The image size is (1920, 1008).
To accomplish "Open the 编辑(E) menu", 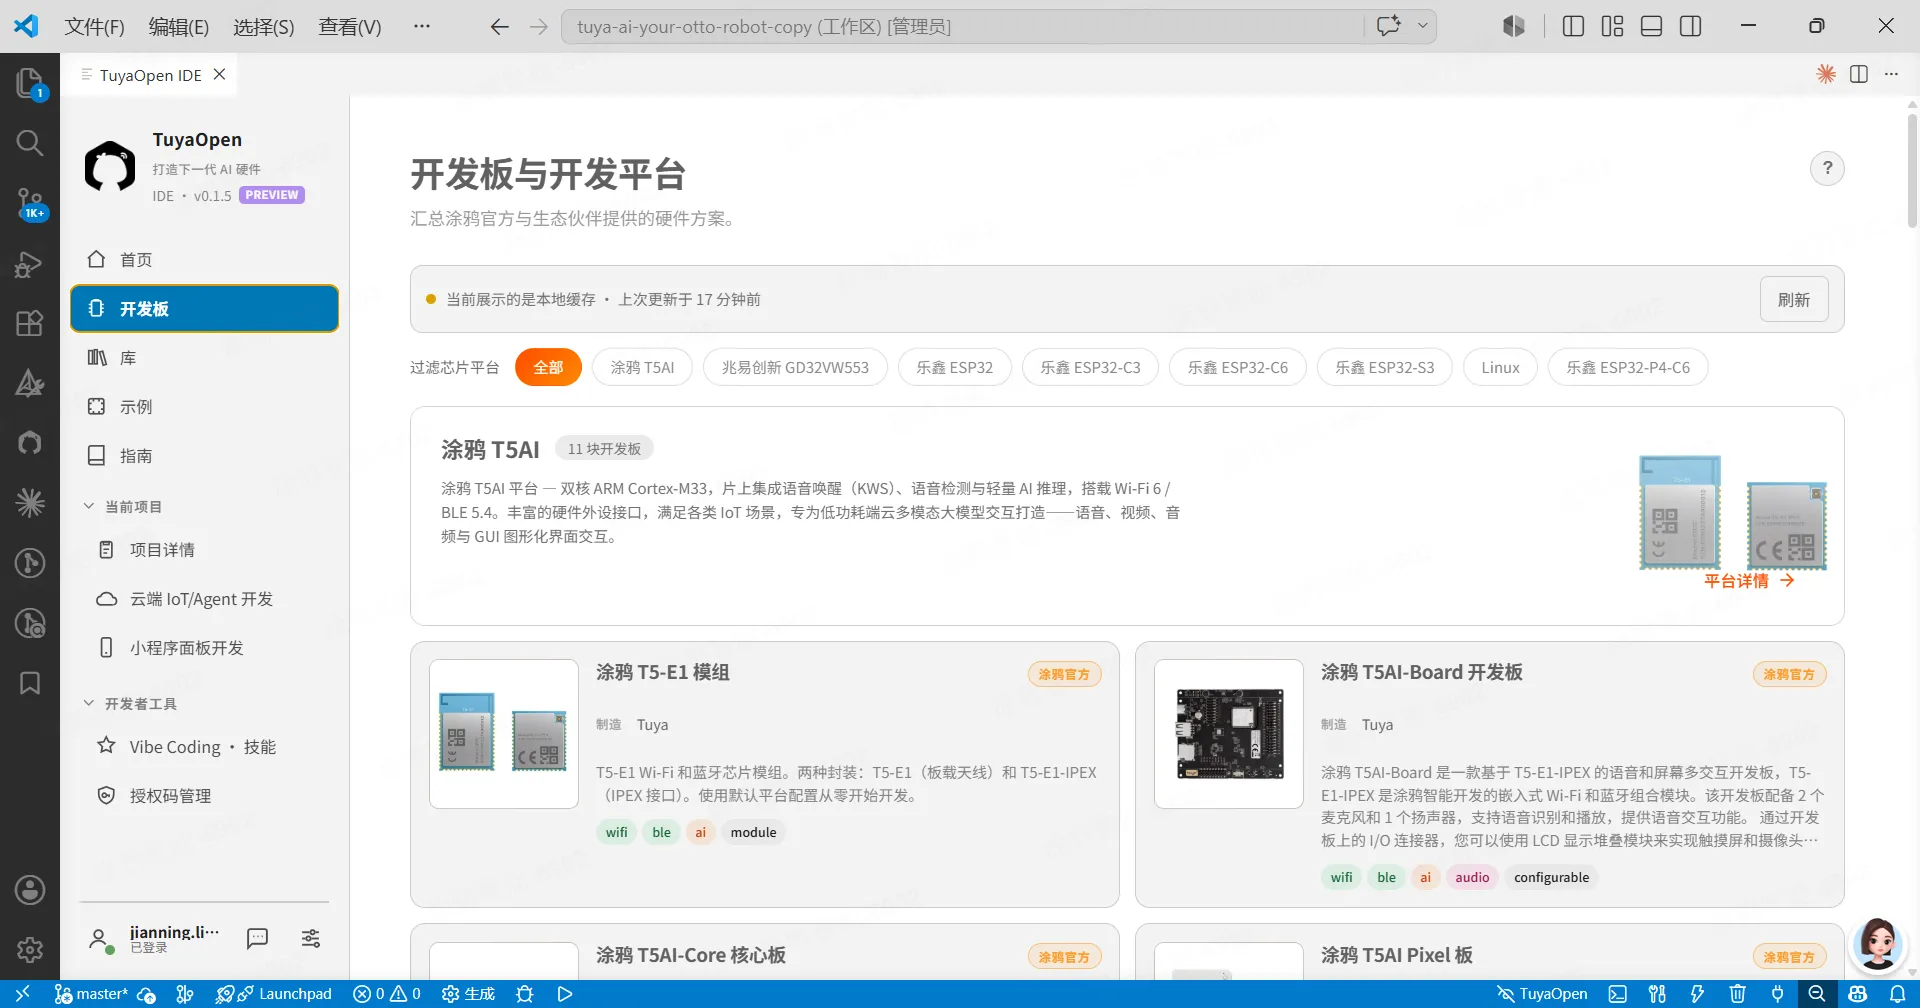I will [x=179, y=26].
